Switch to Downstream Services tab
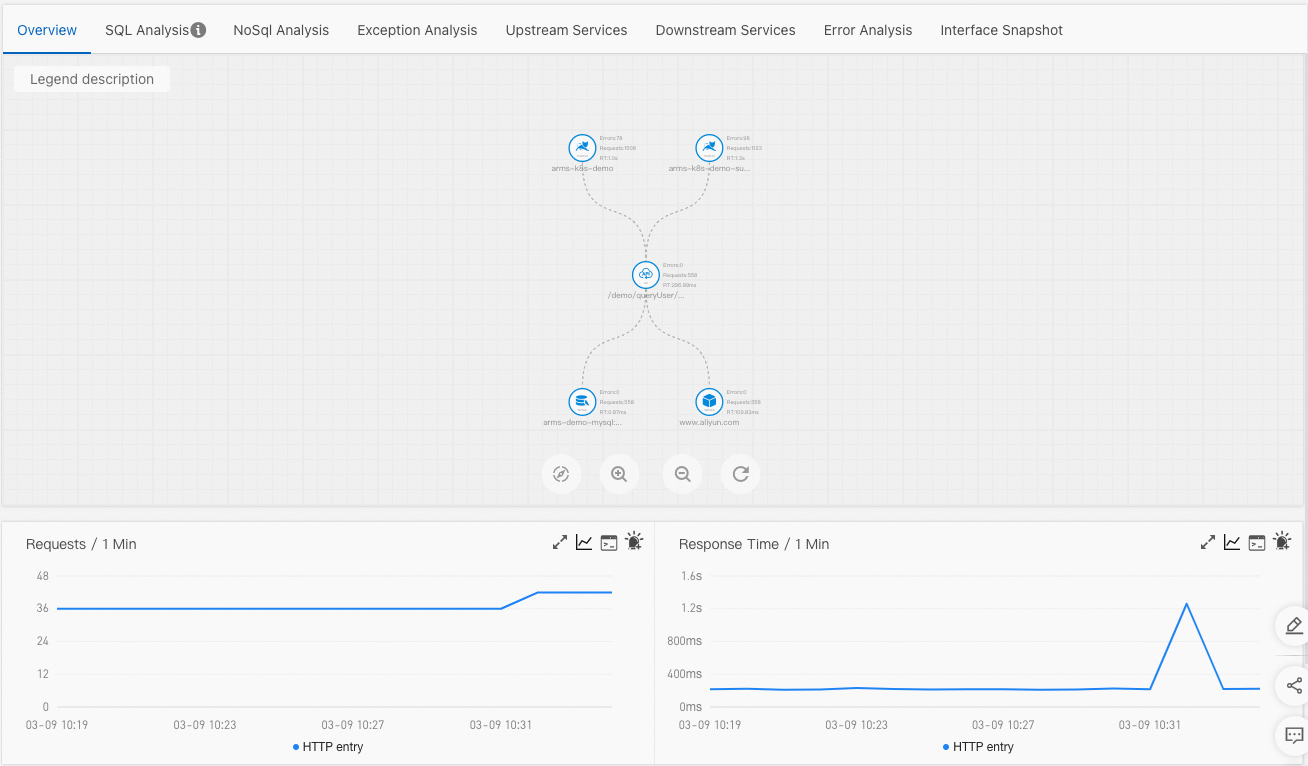 pyautogui.click(x=725, y=30)
